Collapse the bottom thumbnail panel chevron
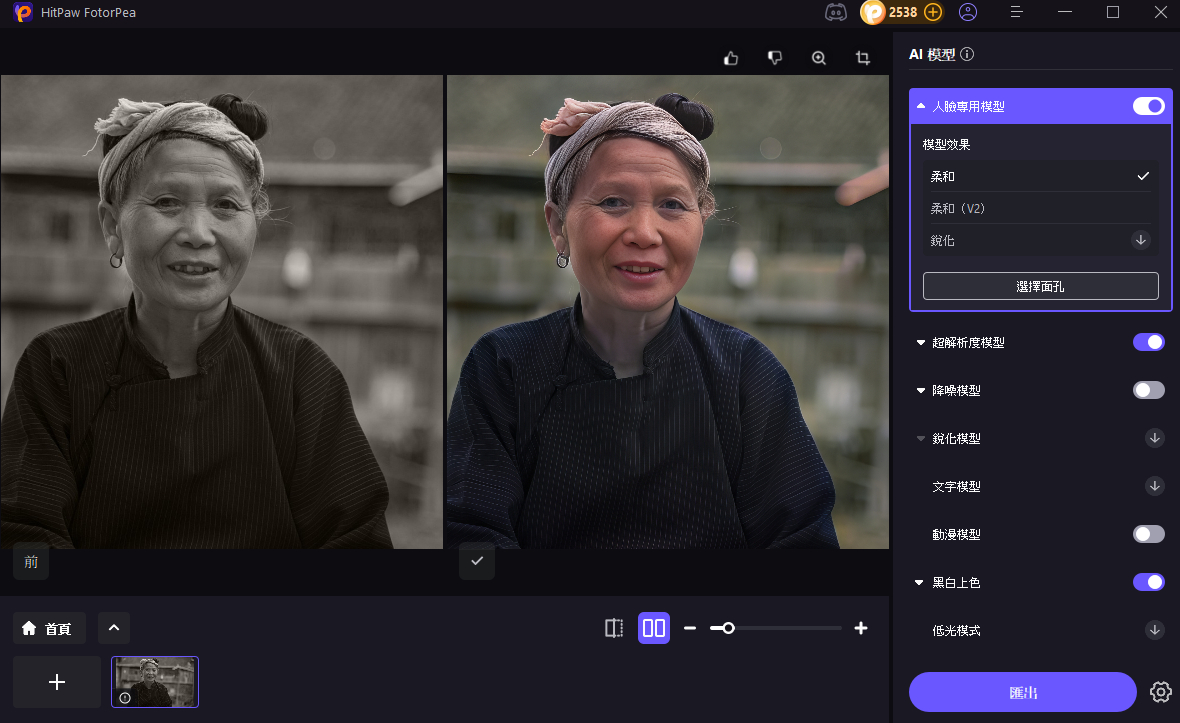 point(114,628)
